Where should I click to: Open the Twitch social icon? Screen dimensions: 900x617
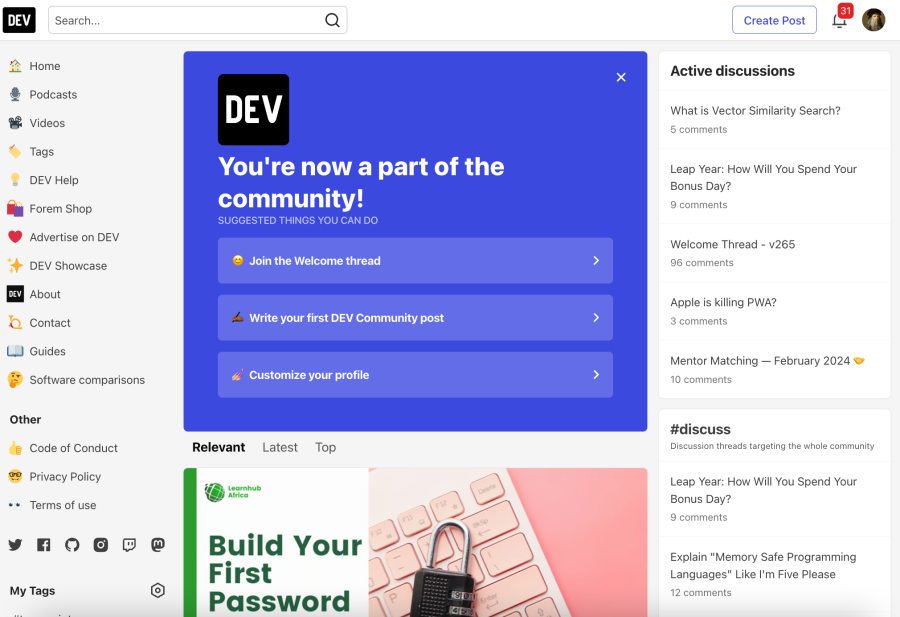pos(129,545)
